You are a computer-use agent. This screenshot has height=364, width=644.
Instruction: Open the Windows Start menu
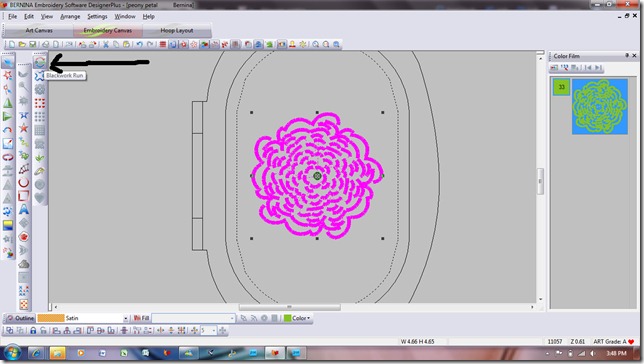click(x=12, y=353)
